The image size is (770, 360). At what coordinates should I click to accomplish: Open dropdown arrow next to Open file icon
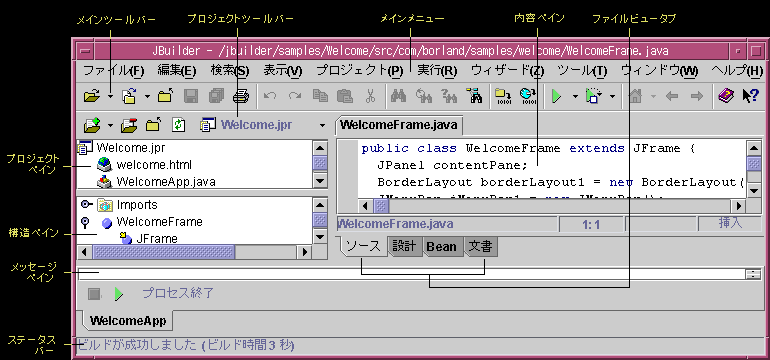pos(110,97)
